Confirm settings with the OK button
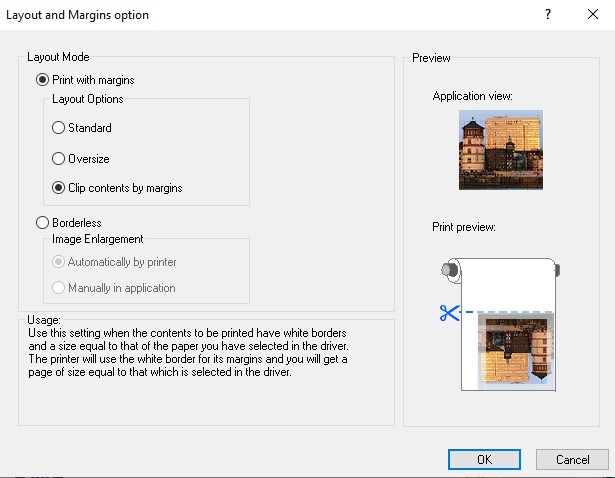Screen dimensions: 615x478 pyautogui.click(x=484, y=460)
